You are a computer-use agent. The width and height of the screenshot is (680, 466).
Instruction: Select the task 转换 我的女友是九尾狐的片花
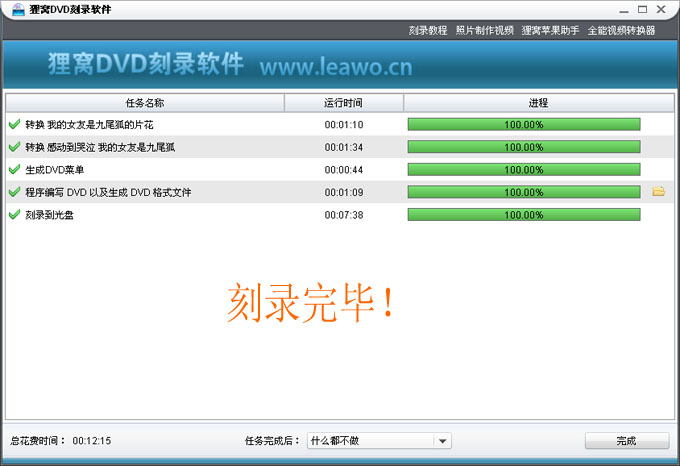tap(89, 125)
